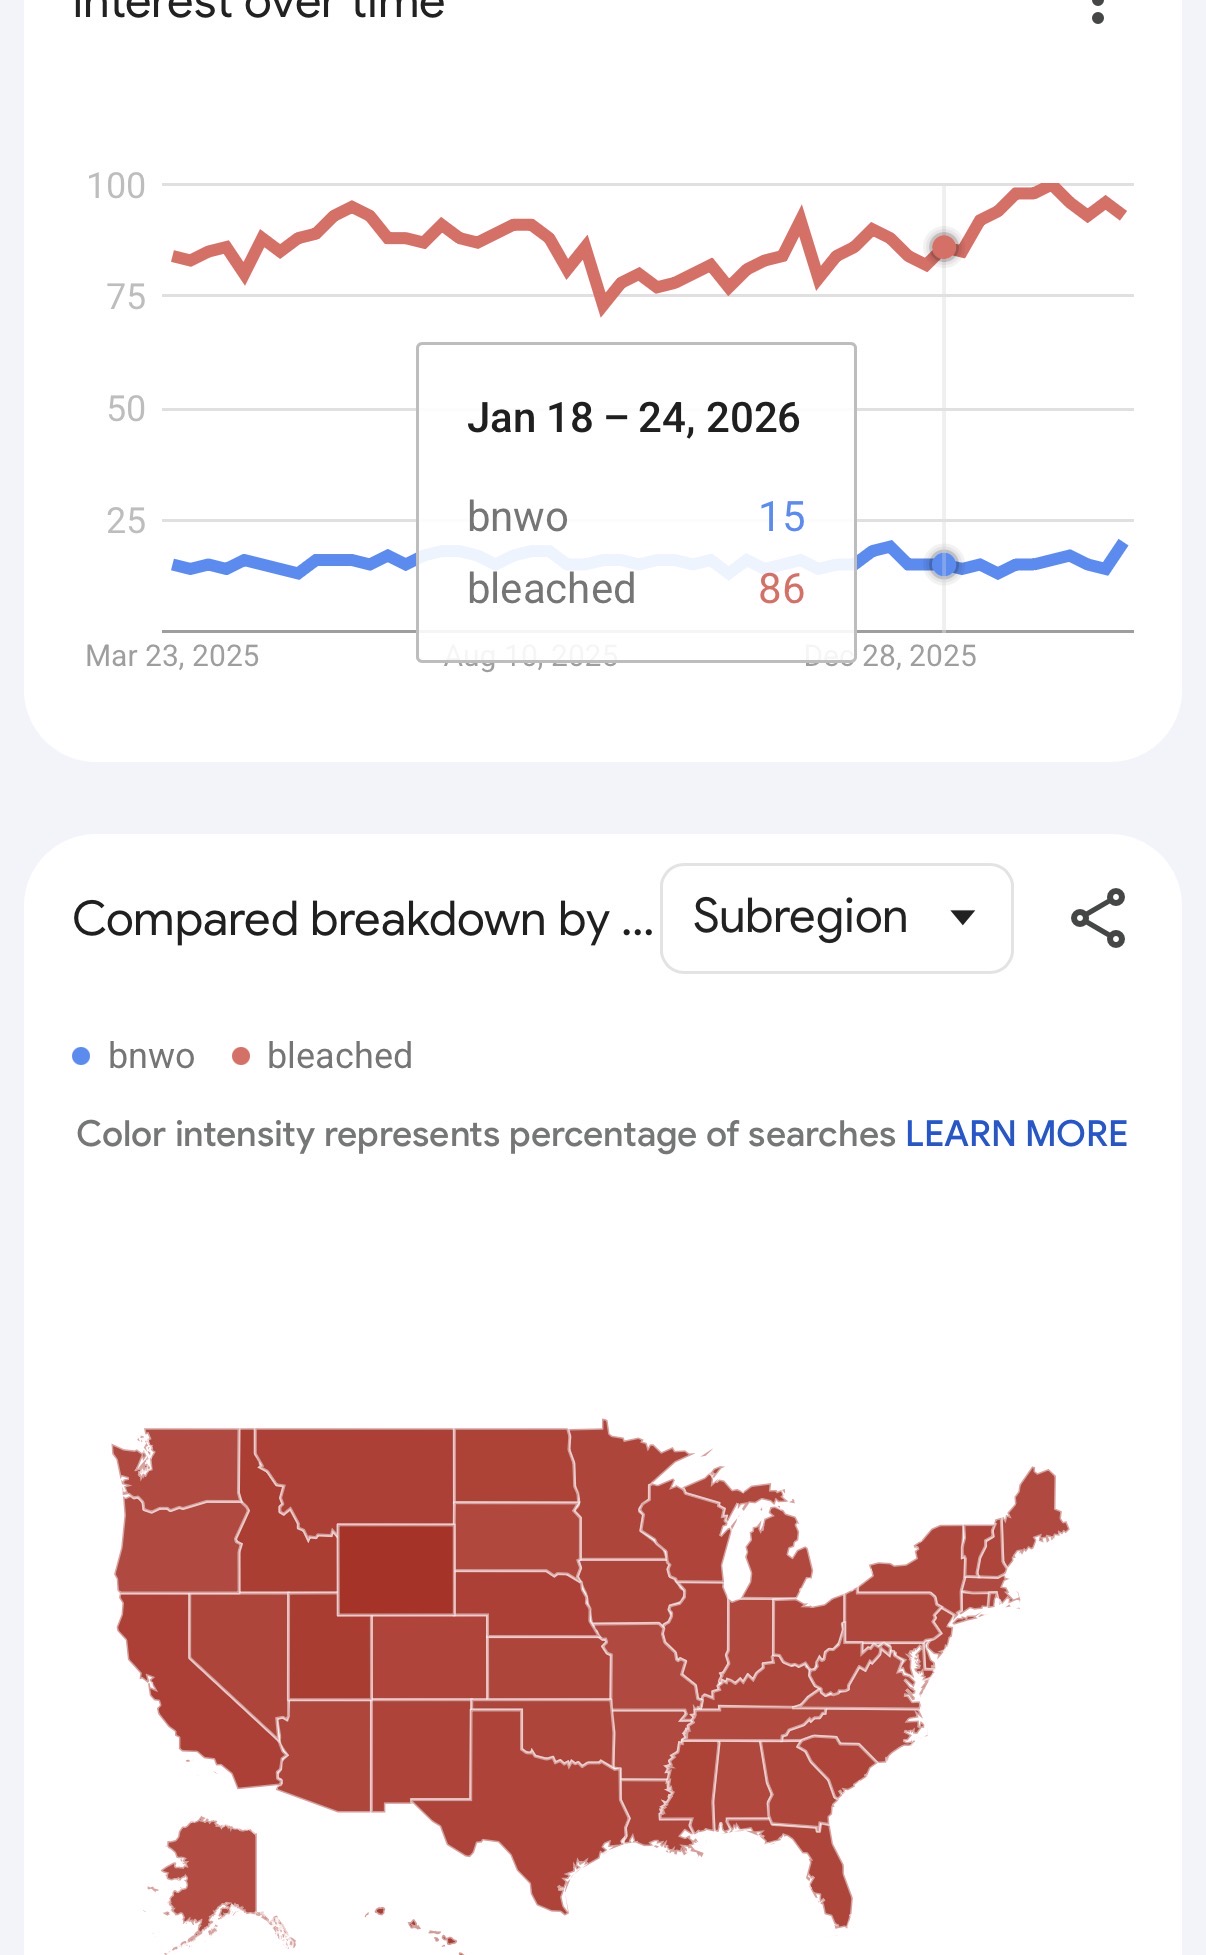Open the LEARN MORE link
1206x1955 pixels.
point(1016,1134)
